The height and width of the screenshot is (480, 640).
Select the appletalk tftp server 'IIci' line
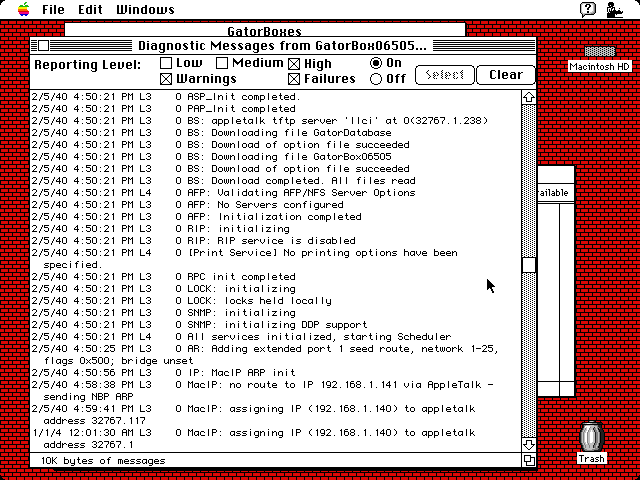click(x=276, y=121)
